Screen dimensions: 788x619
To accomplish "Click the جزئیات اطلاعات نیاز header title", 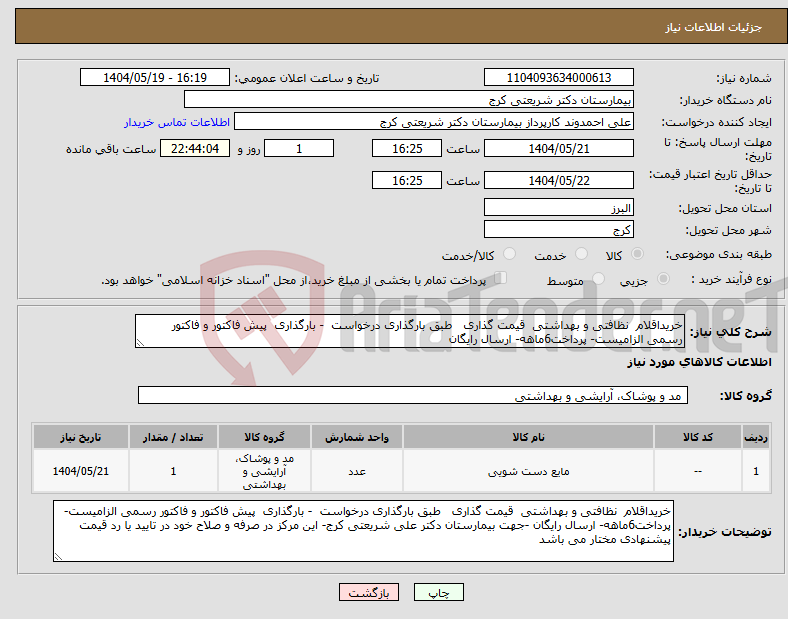I will pyautogui.click(x=713, y=27).
